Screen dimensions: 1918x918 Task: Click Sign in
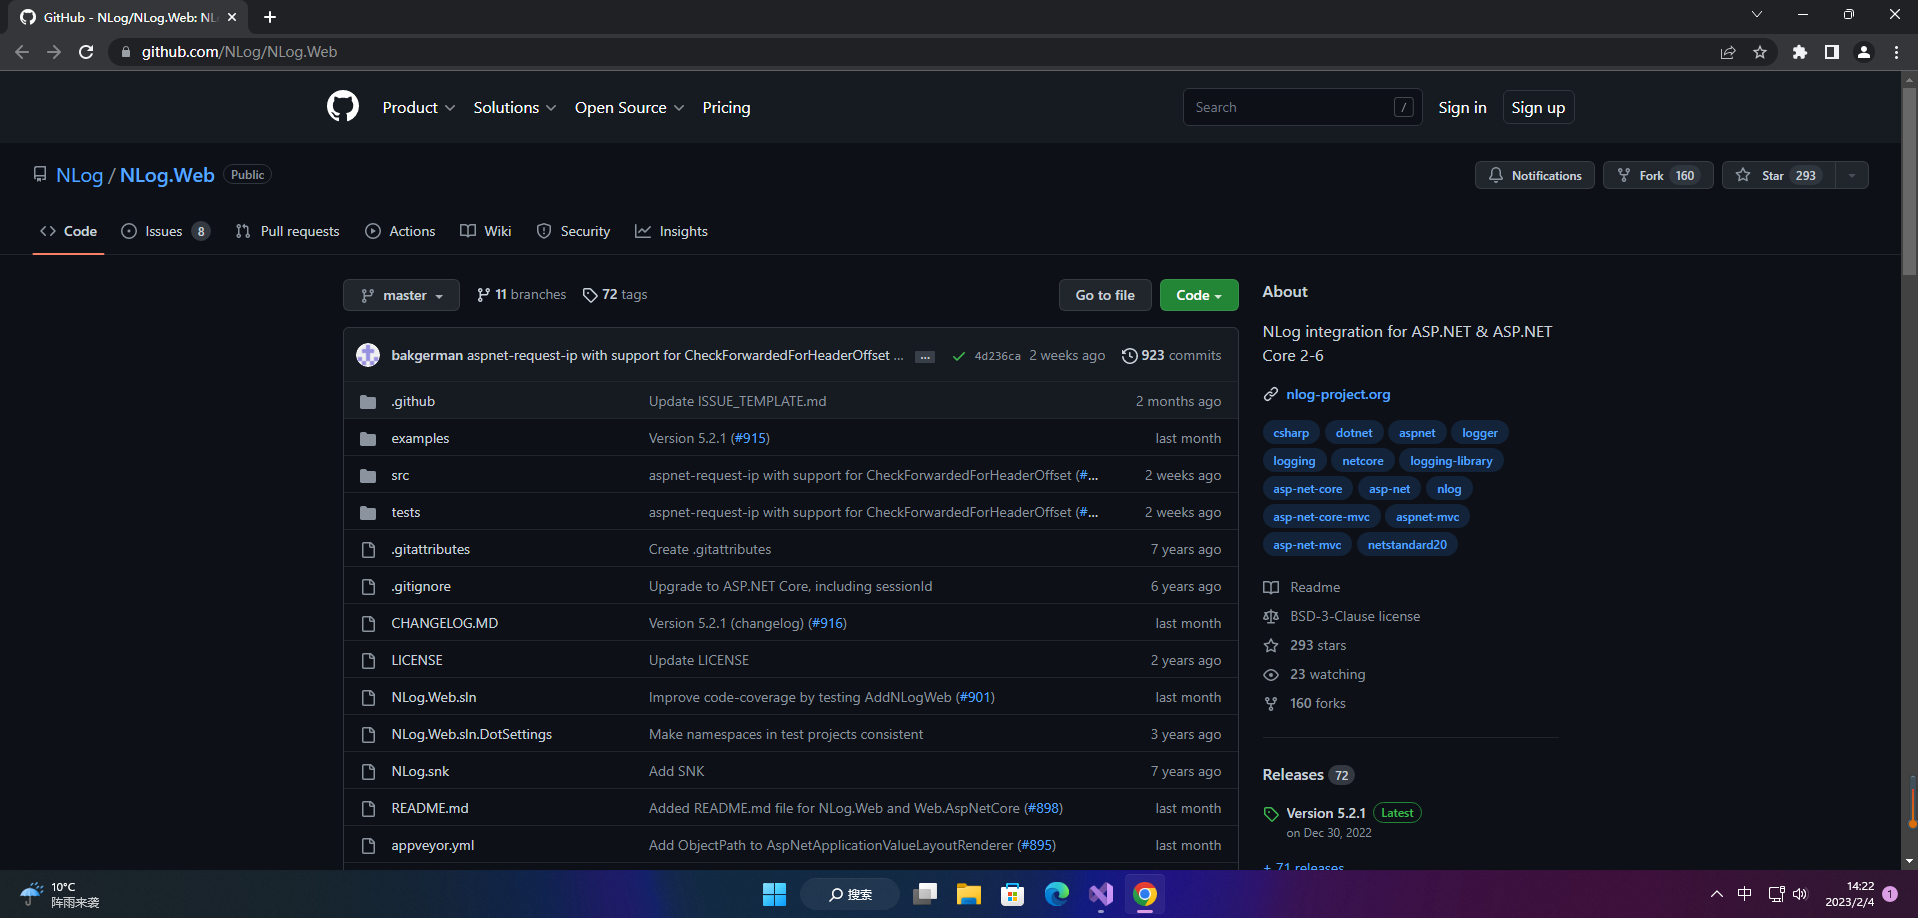tap(1462, 107)
